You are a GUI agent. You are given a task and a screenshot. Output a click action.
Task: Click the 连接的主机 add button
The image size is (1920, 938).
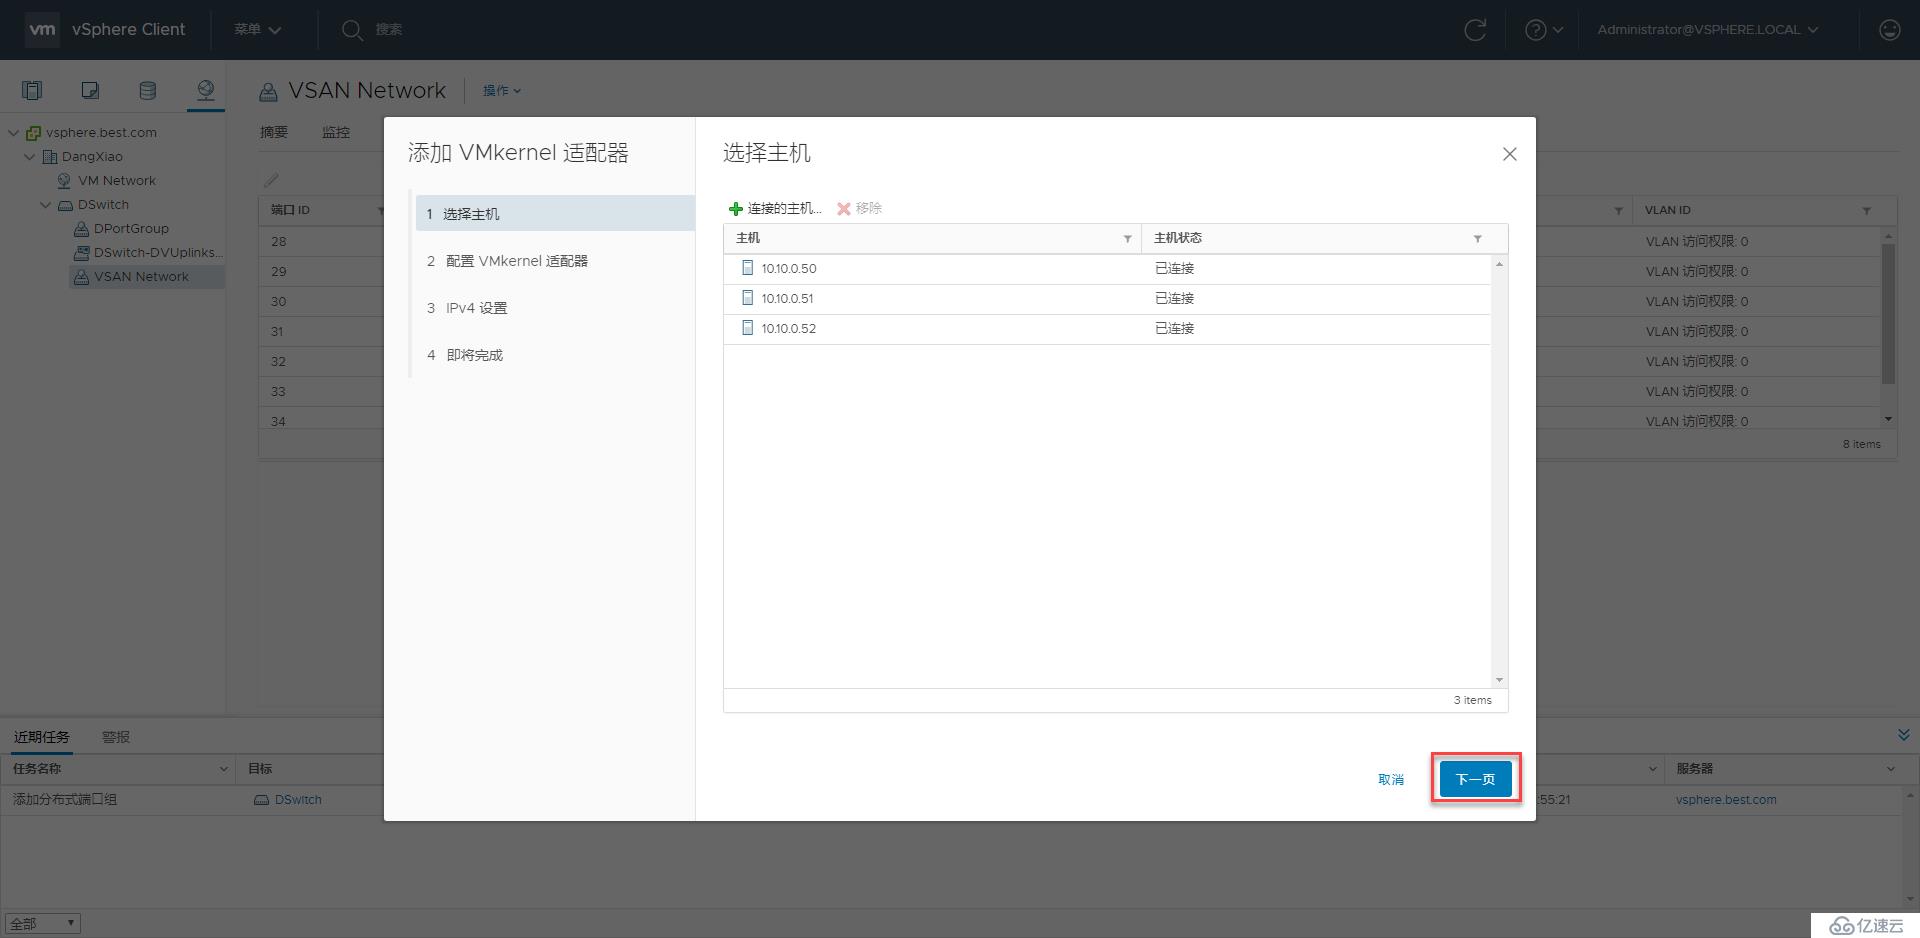pyautogui.click(x=776, y=209)
